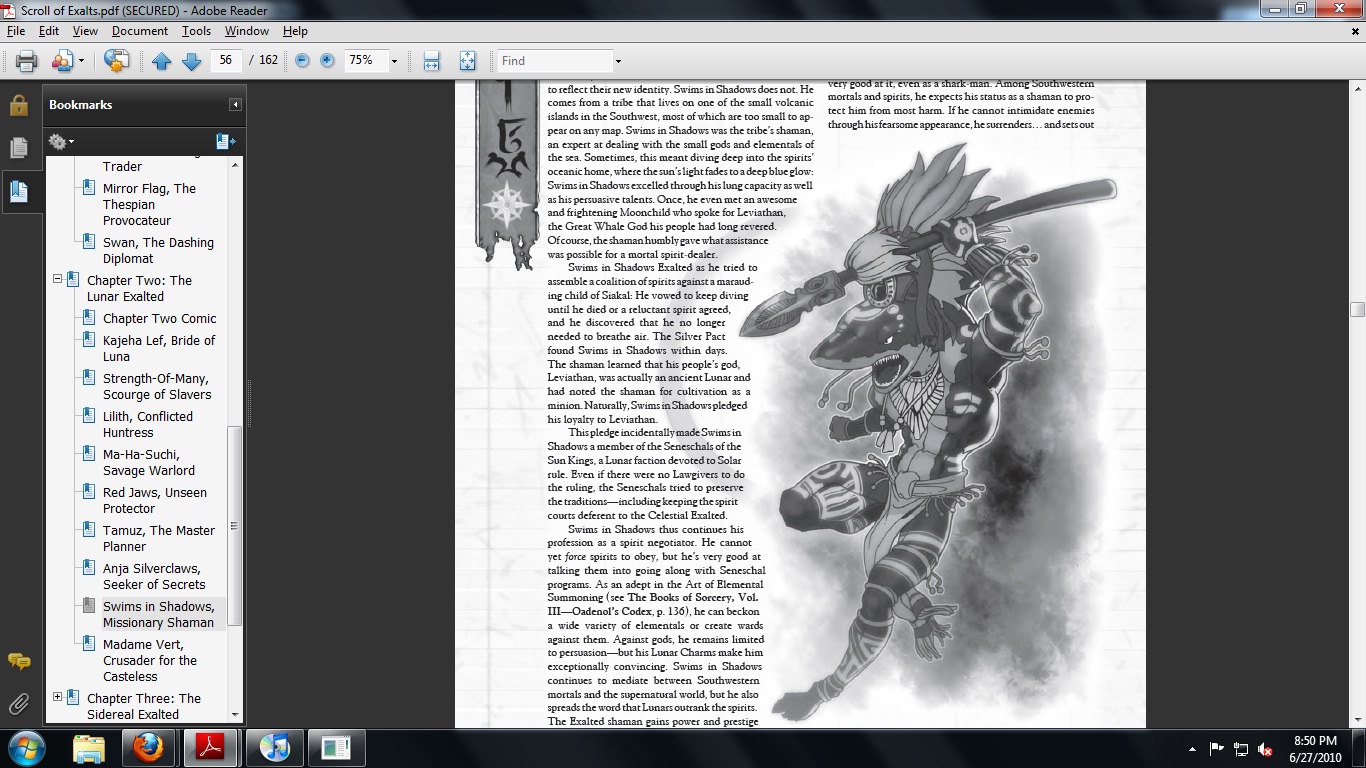The image size is (1366, 768).
Task: Show hidden system tray icons
Action: tap(1193, 749)
